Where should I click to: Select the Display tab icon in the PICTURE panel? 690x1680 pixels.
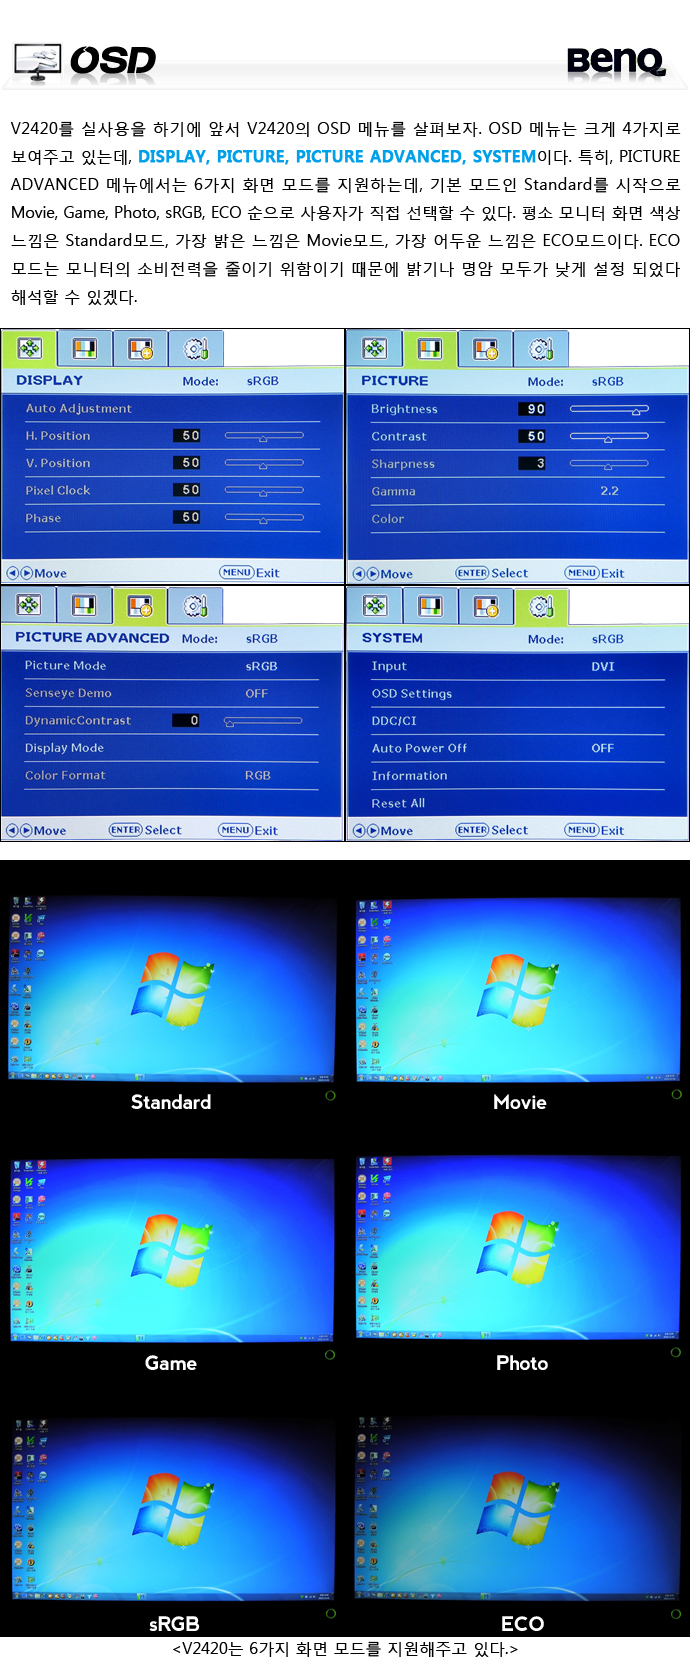click(374, 348)
